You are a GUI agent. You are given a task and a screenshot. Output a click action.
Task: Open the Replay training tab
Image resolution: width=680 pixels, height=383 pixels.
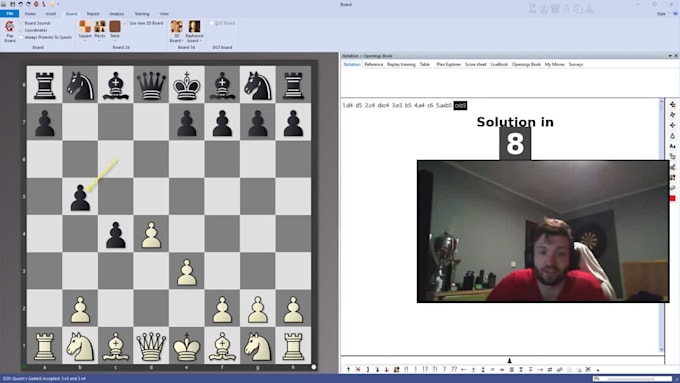[401, 65]
